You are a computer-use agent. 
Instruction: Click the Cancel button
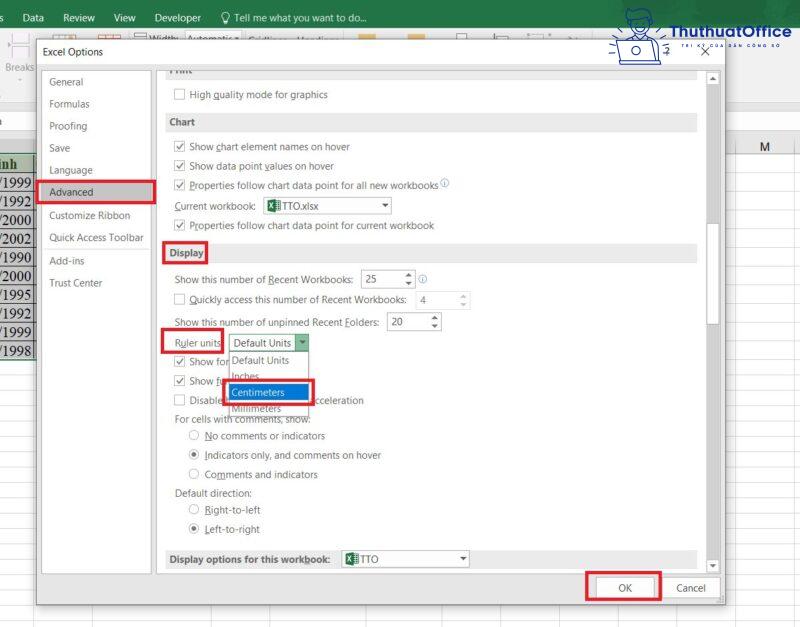[x=692, y=588]
